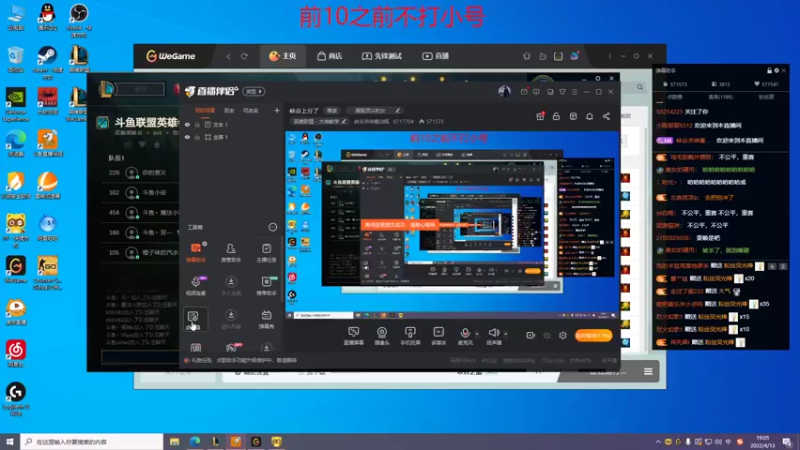Toggle visibility eye of 文本1 source

coord(187,124)
